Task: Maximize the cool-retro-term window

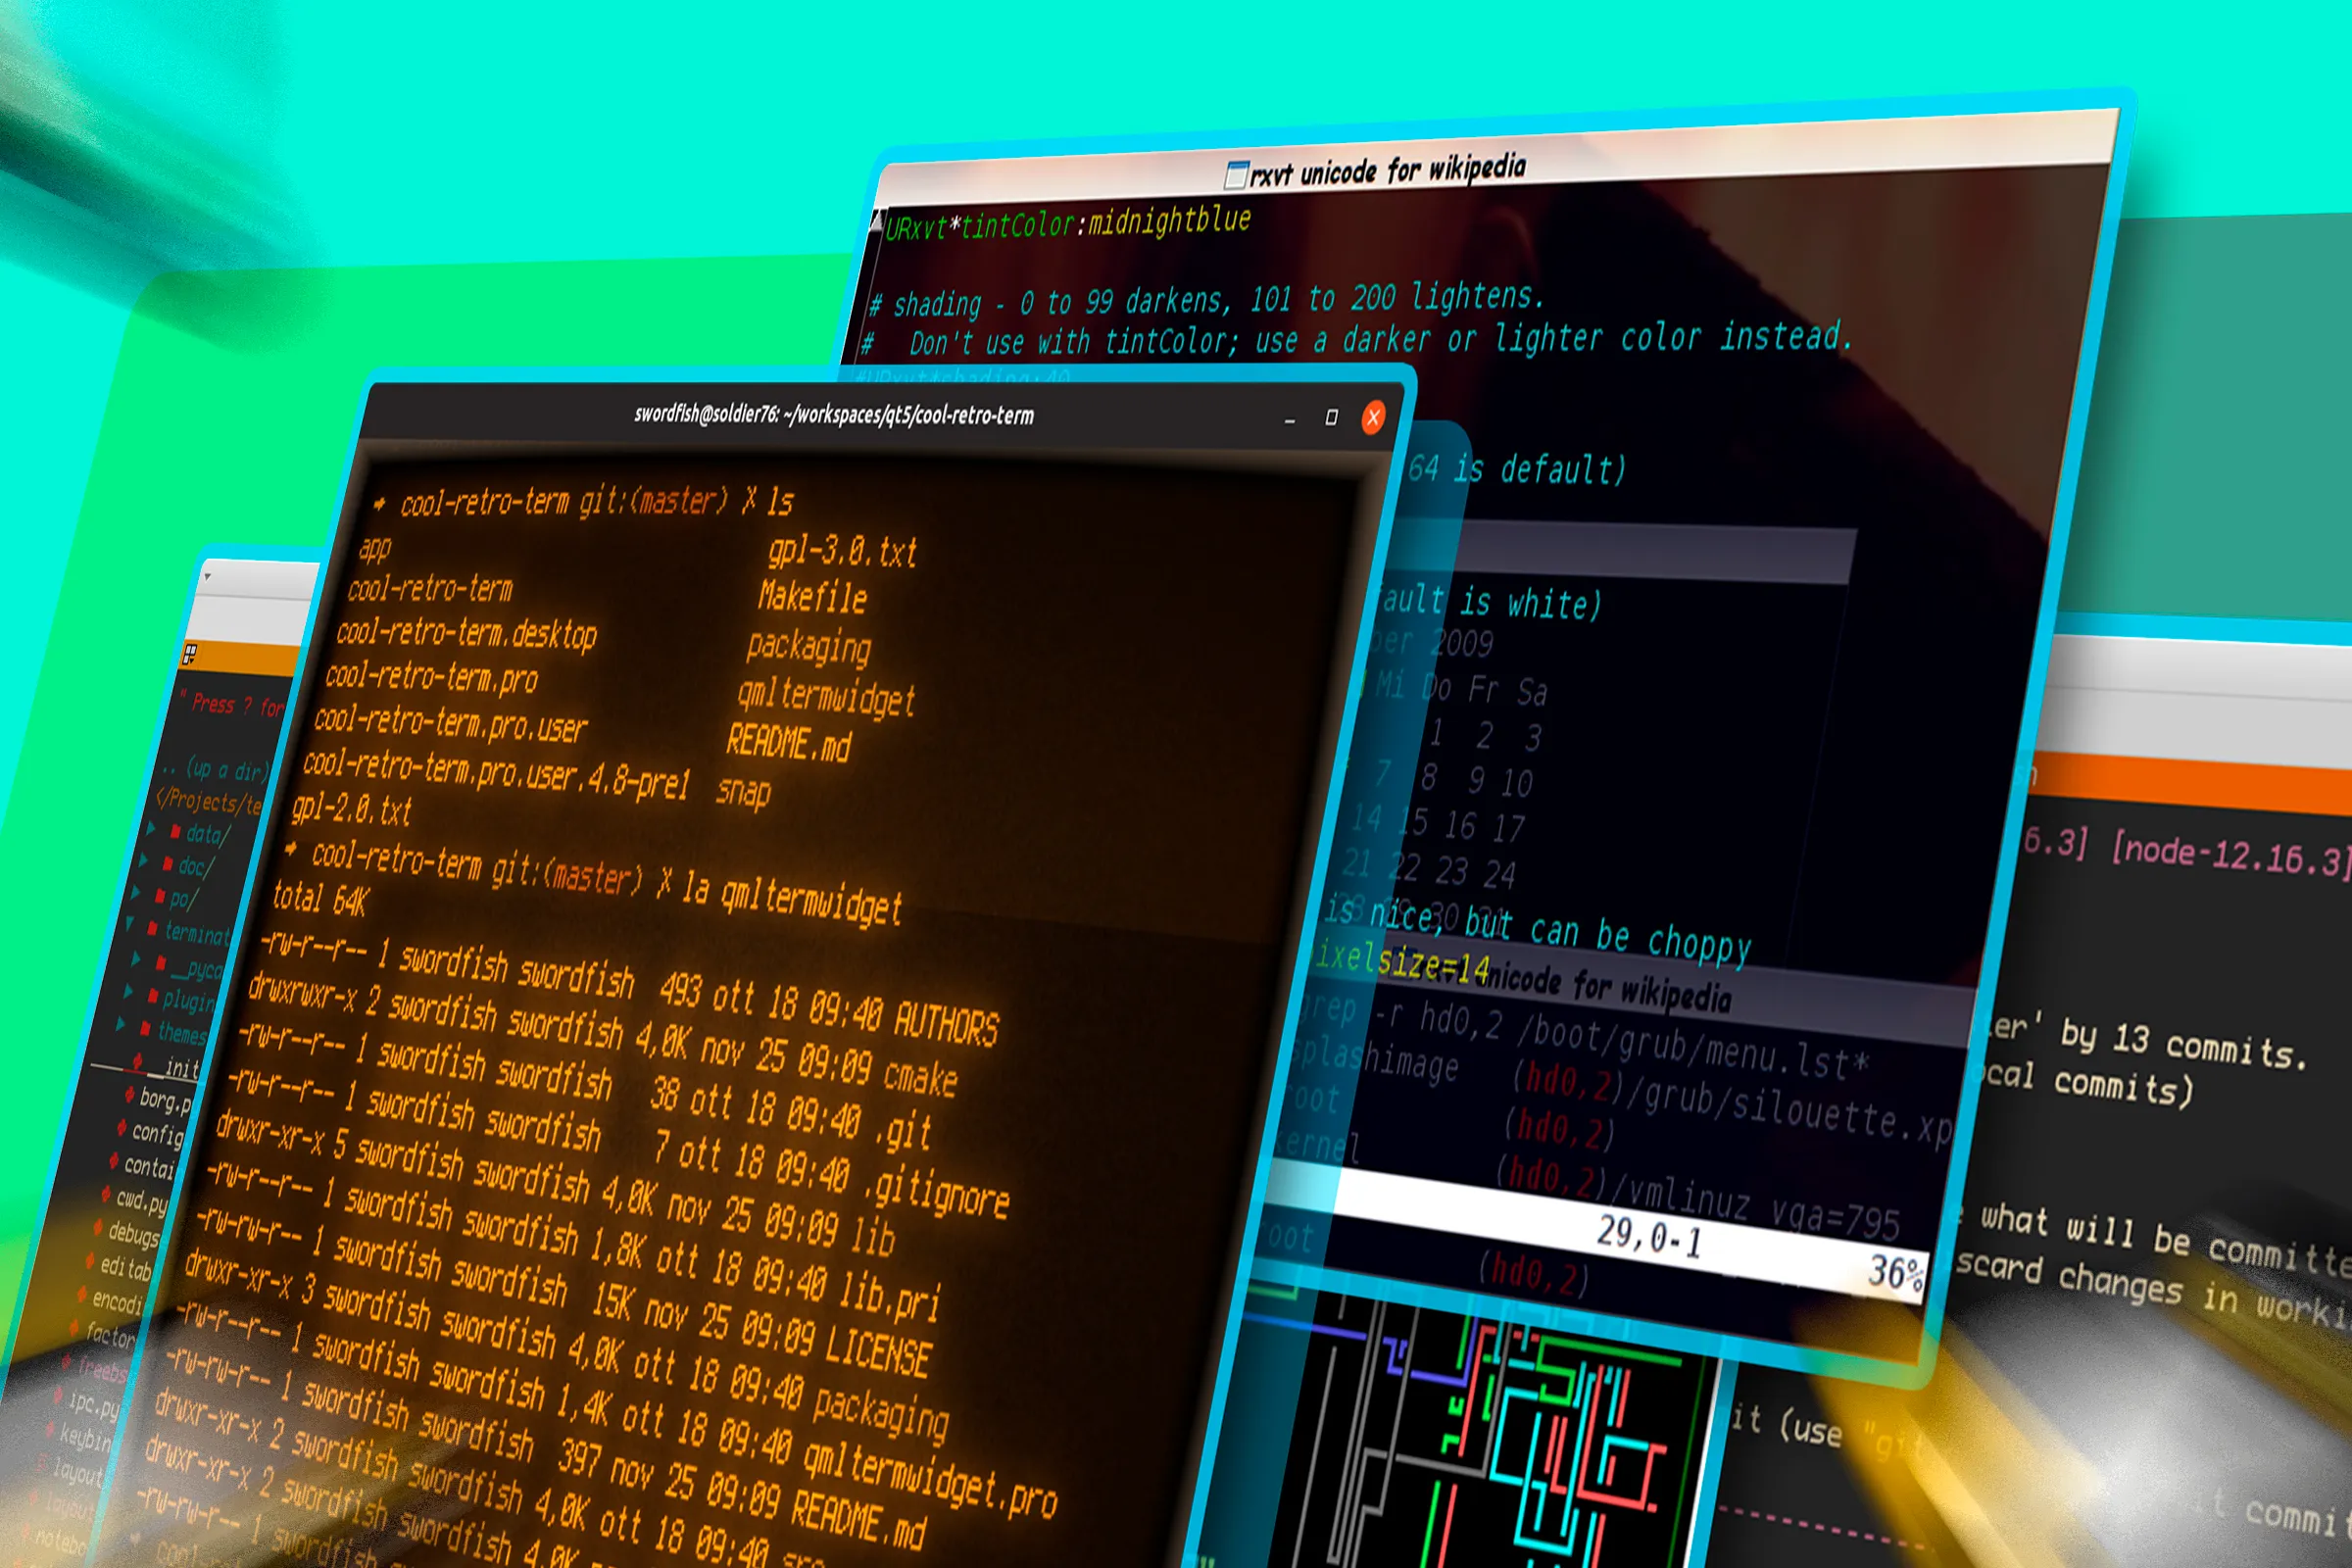Action: (1331, 417)
